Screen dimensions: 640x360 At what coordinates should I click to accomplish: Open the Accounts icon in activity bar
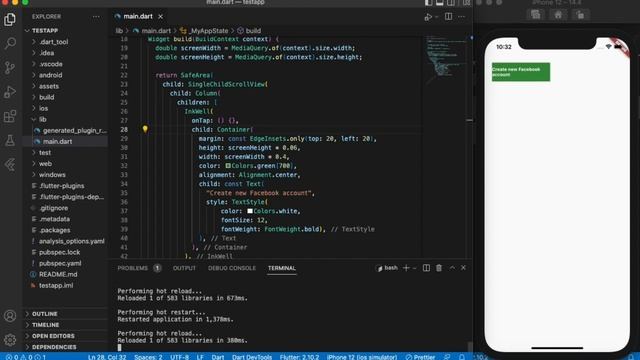click(10, 316)
